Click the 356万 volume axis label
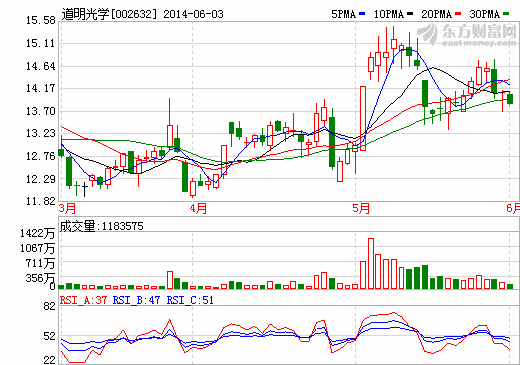This screenshot has width=520, height=365. (x=40, y=278)
